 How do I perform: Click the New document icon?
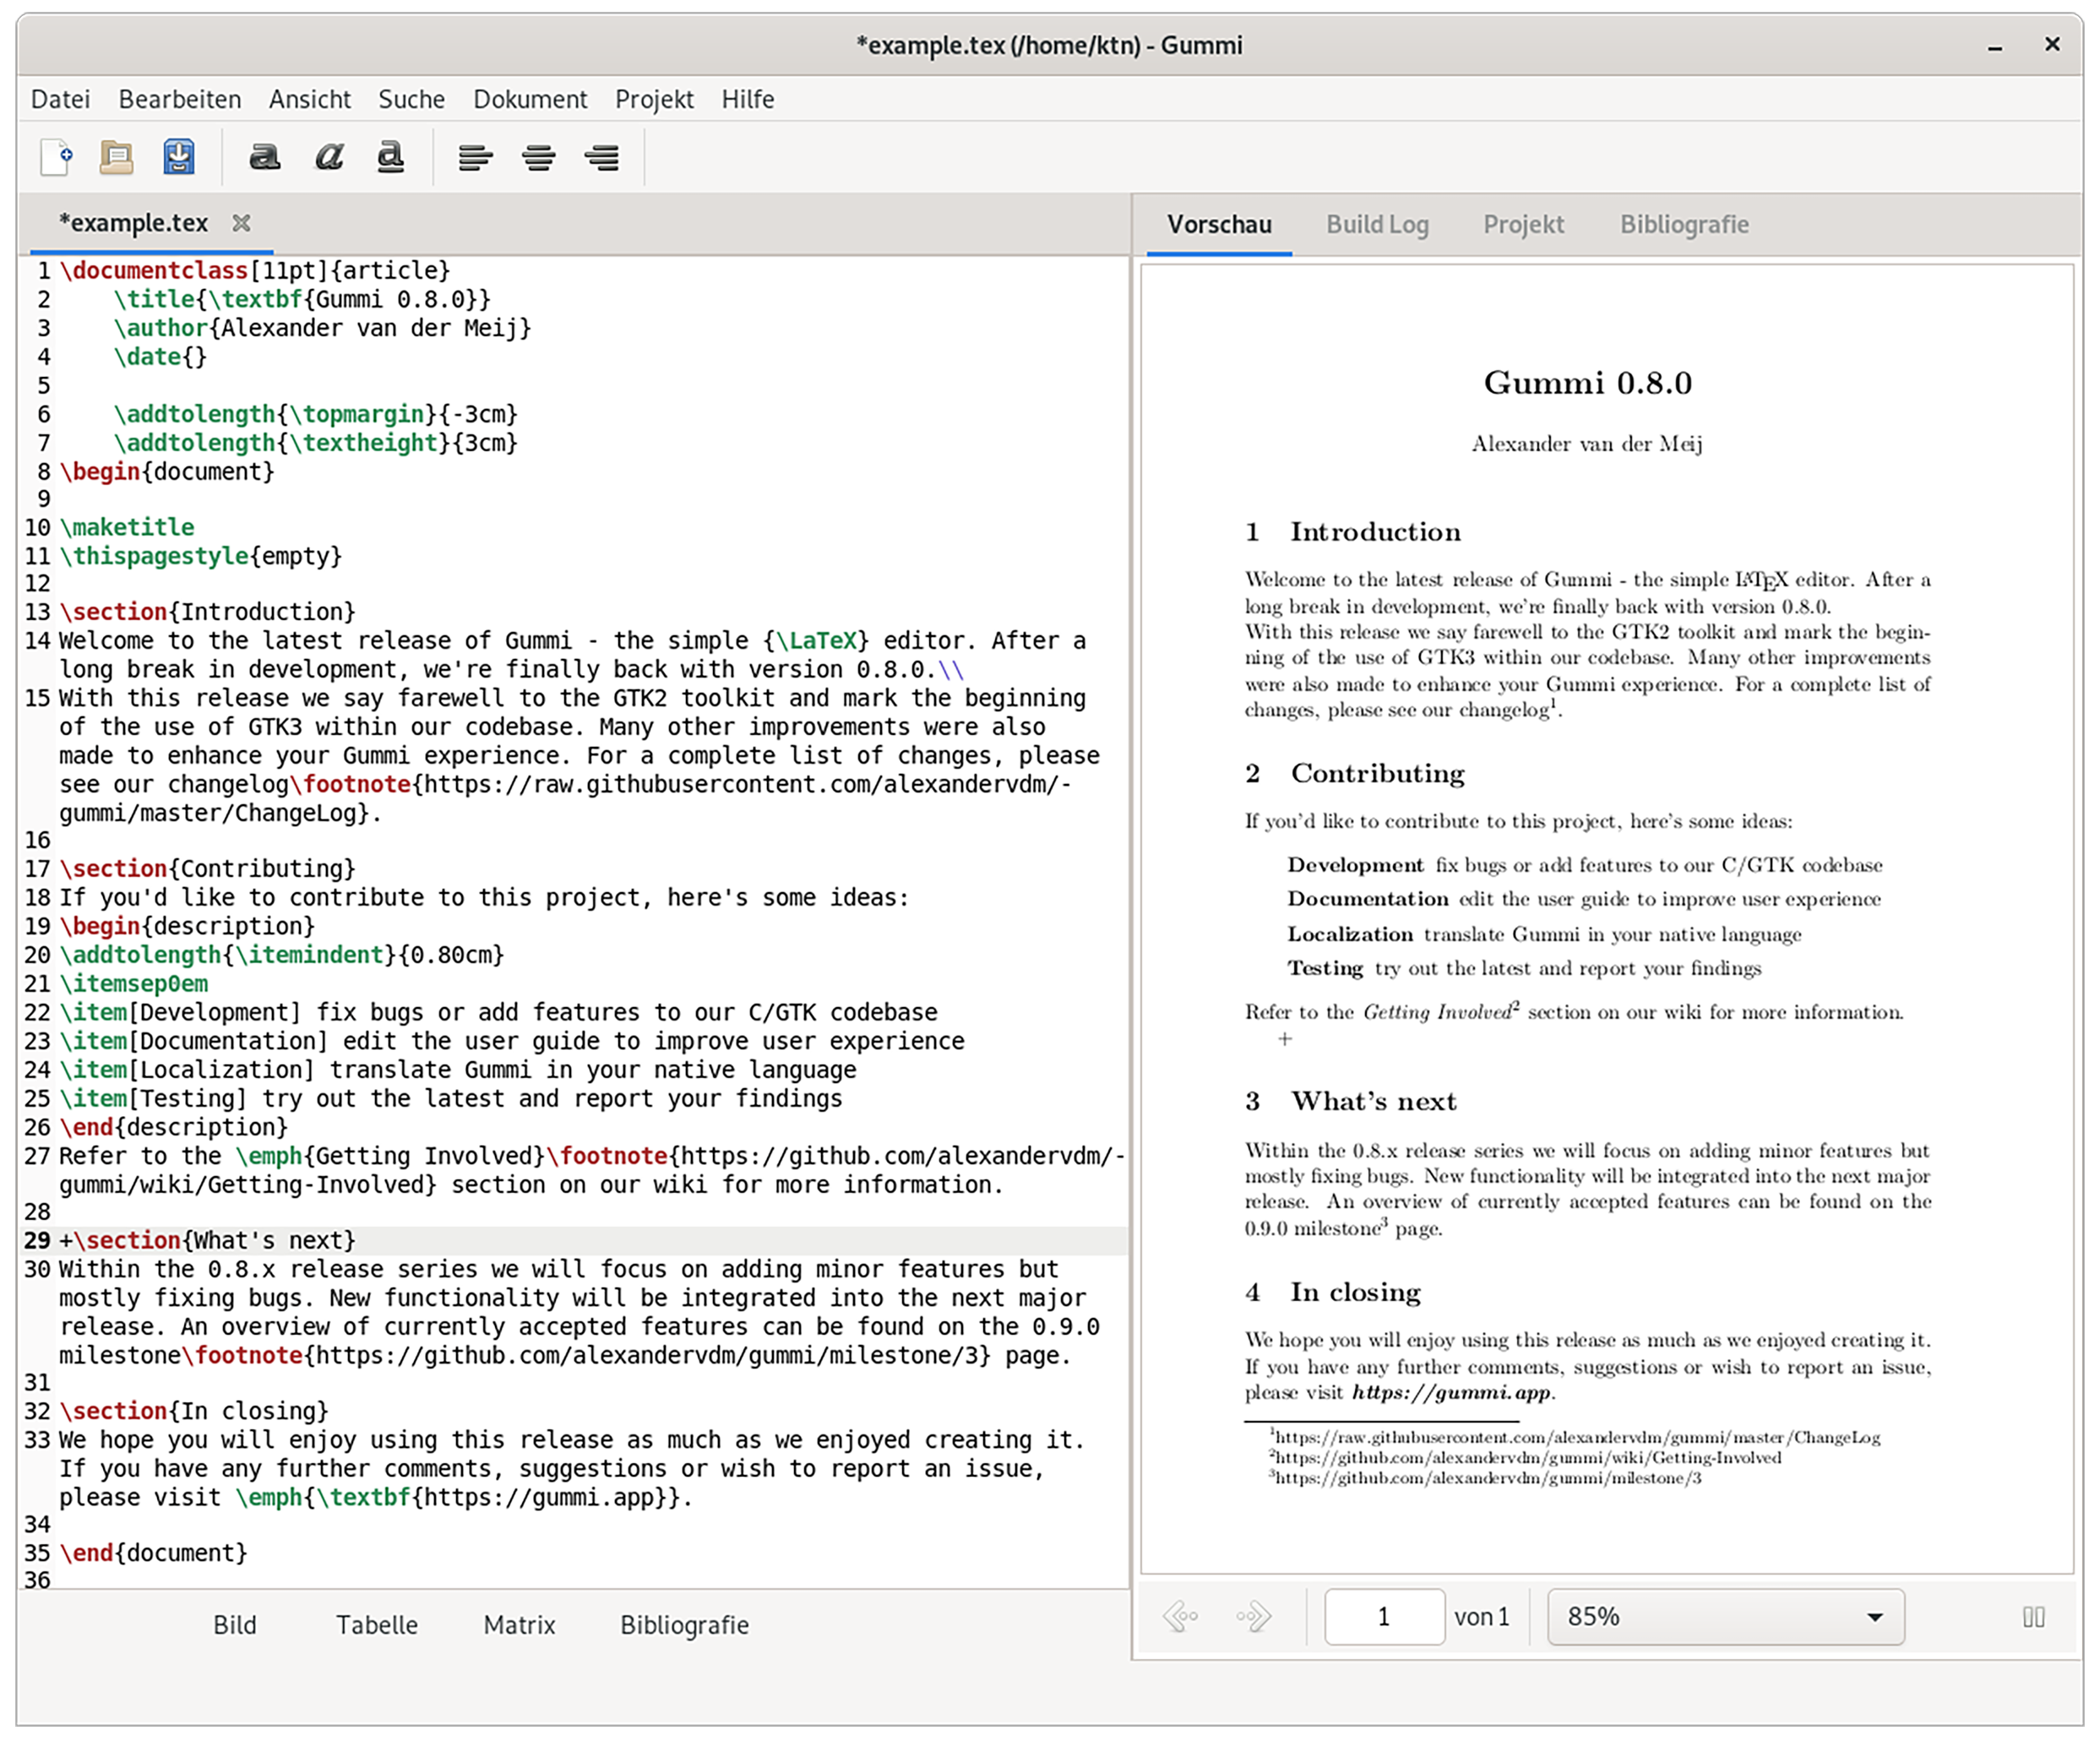coord(56,157)
